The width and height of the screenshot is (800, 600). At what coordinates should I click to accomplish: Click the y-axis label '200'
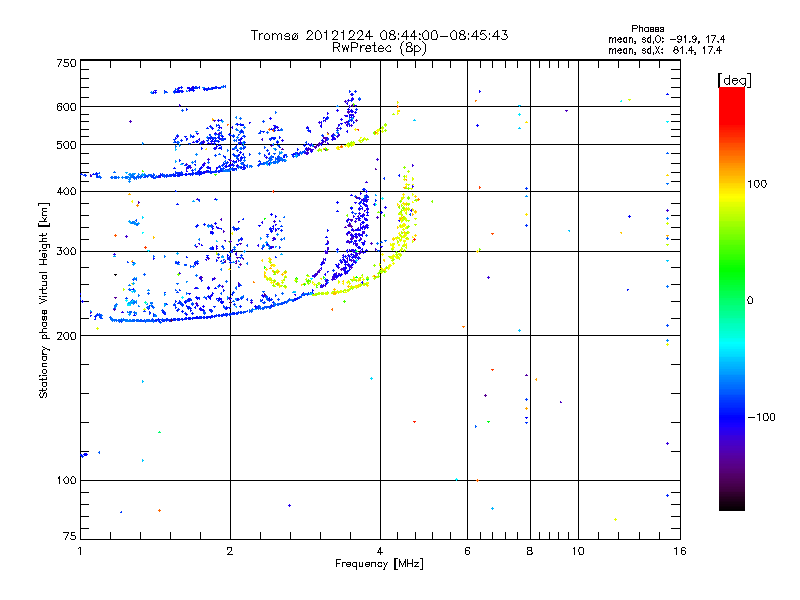coord(66,336)
